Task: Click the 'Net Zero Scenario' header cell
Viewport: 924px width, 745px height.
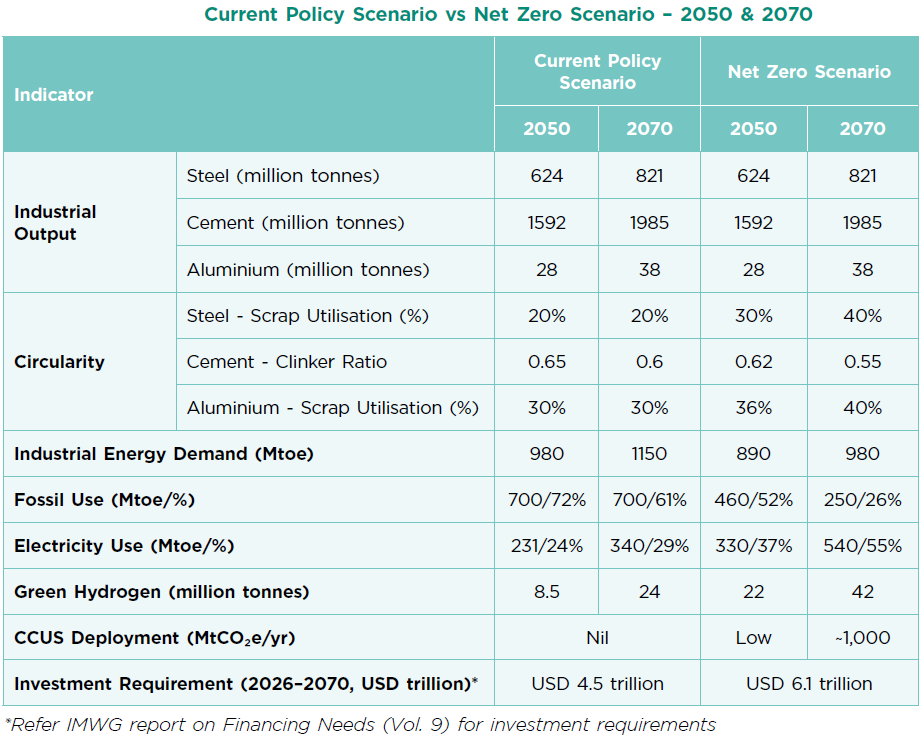Action: point(808,72)
